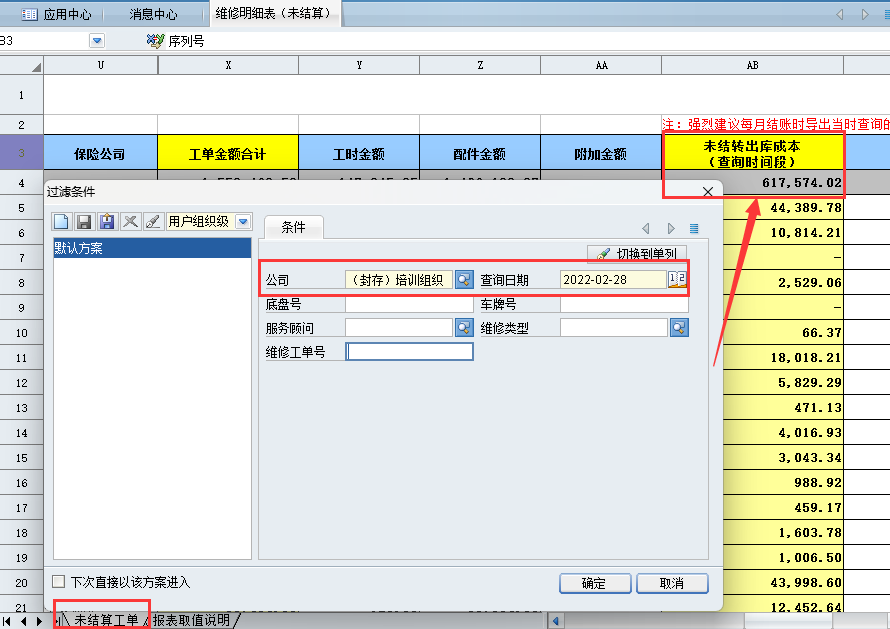The width and height of the screenshot is (890, 629).
Task: Click into the 维修工单号 input field
Action: pos(409,352)
